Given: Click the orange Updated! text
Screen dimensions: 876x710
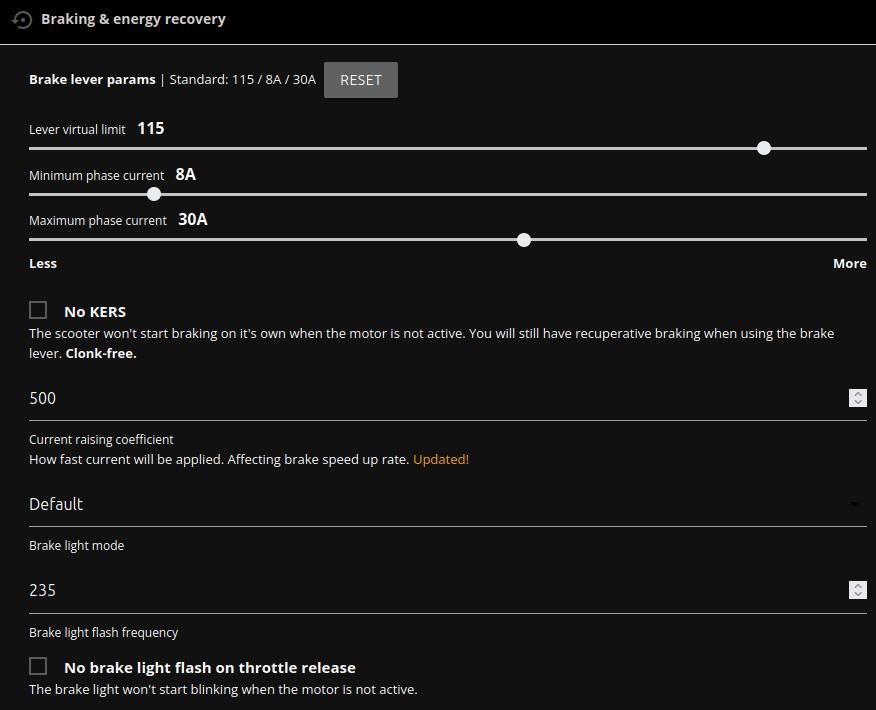Looking at the screenshot, I should click(x=441, y=459).
